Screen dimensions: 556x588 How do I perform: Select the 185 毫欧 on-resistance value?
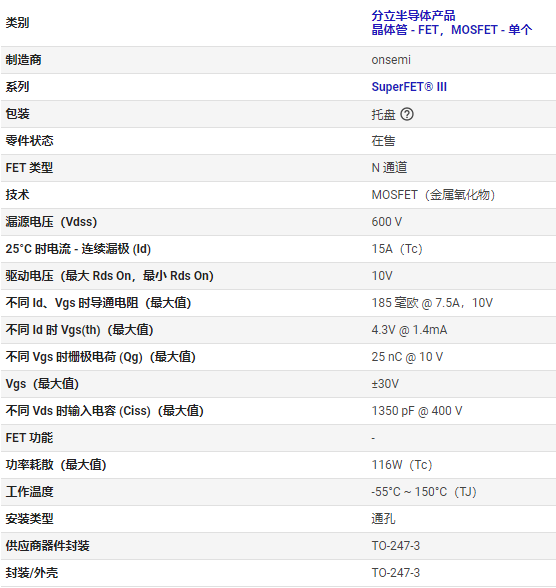tap(432, 303)
